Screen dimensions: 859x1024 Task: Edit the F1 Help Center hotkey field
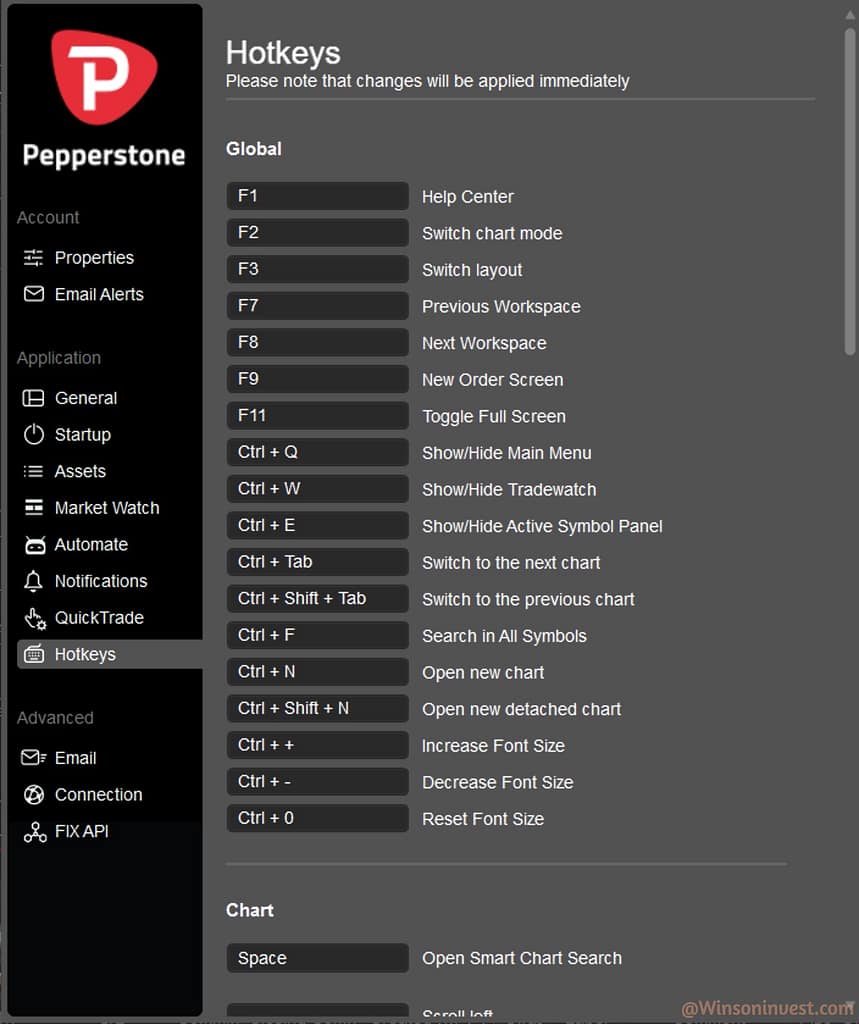(317, 196)
